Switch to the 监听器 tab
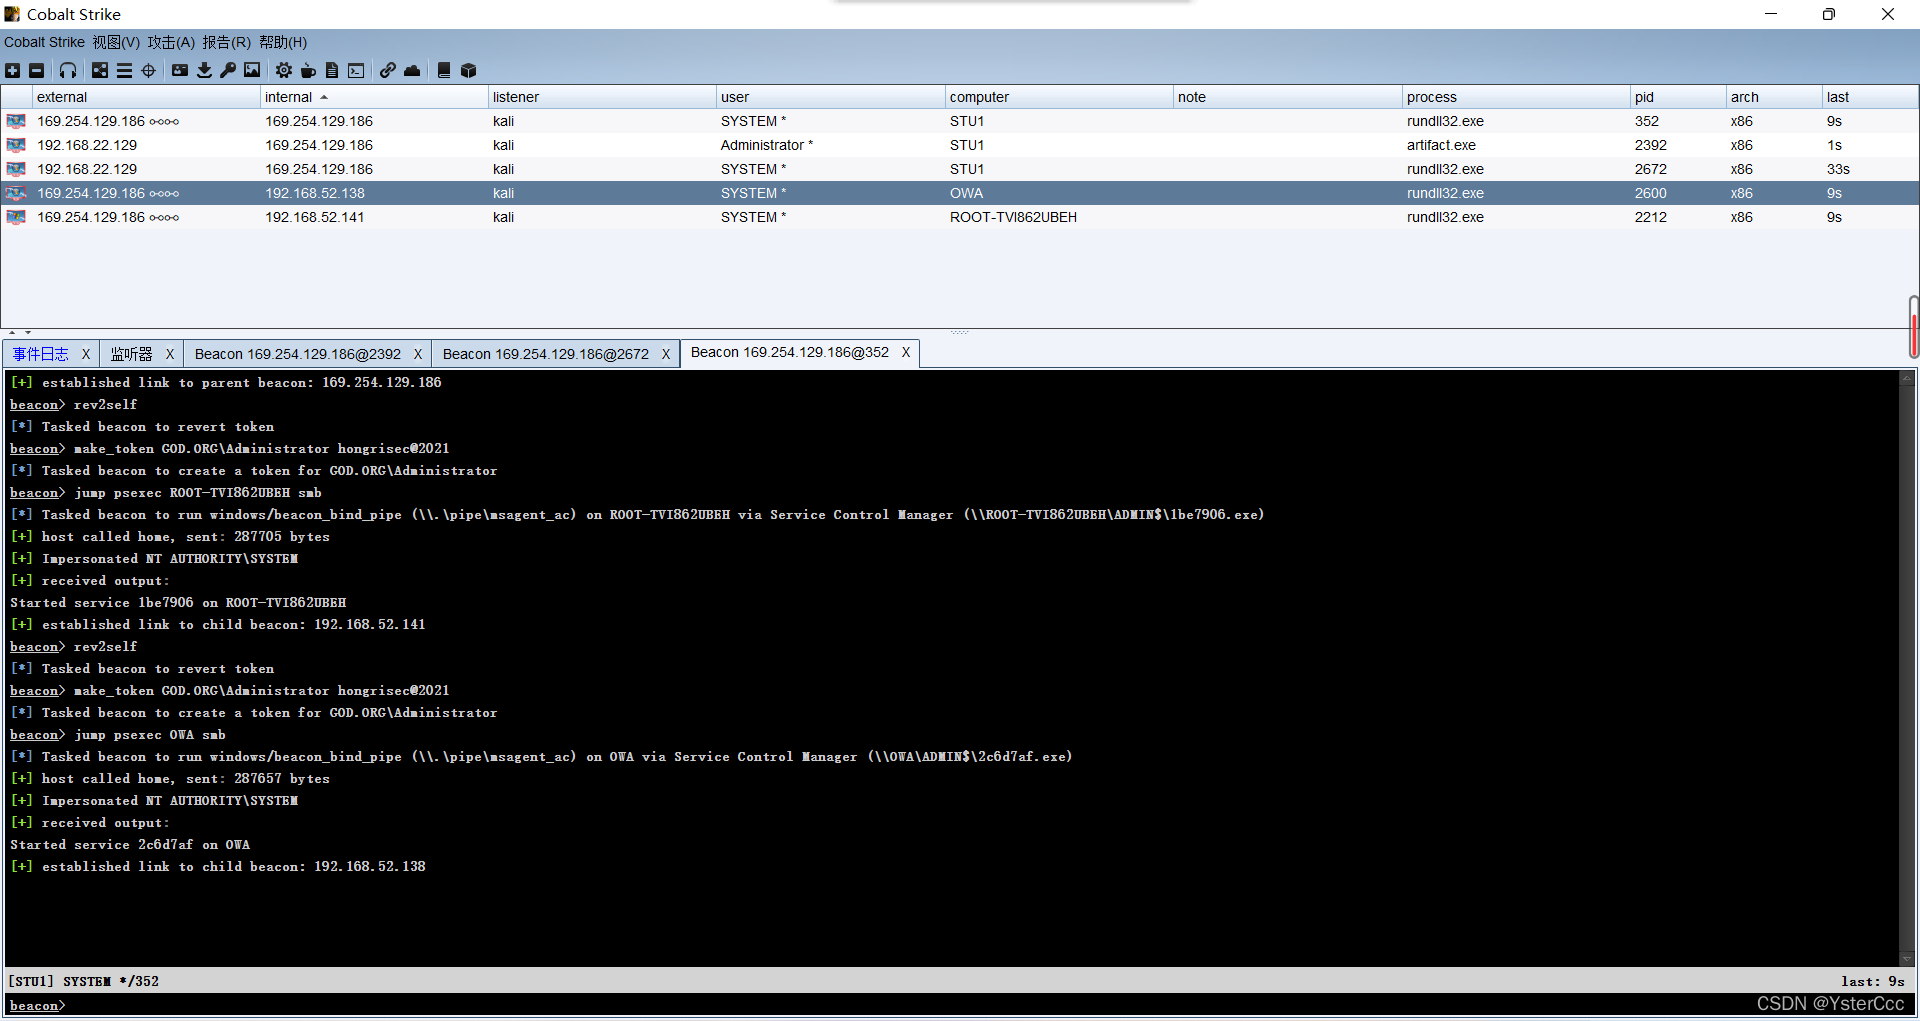 pos(132,354)
